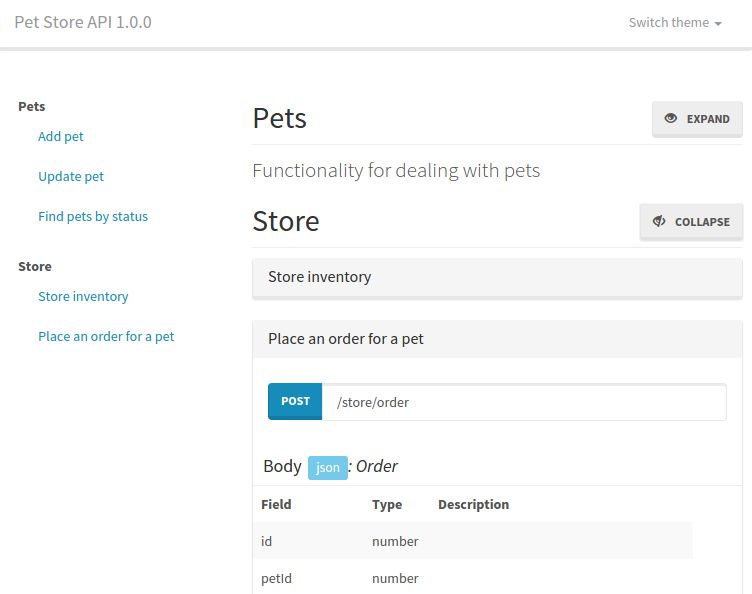Expand the Pets section

[x=697, y=119]
